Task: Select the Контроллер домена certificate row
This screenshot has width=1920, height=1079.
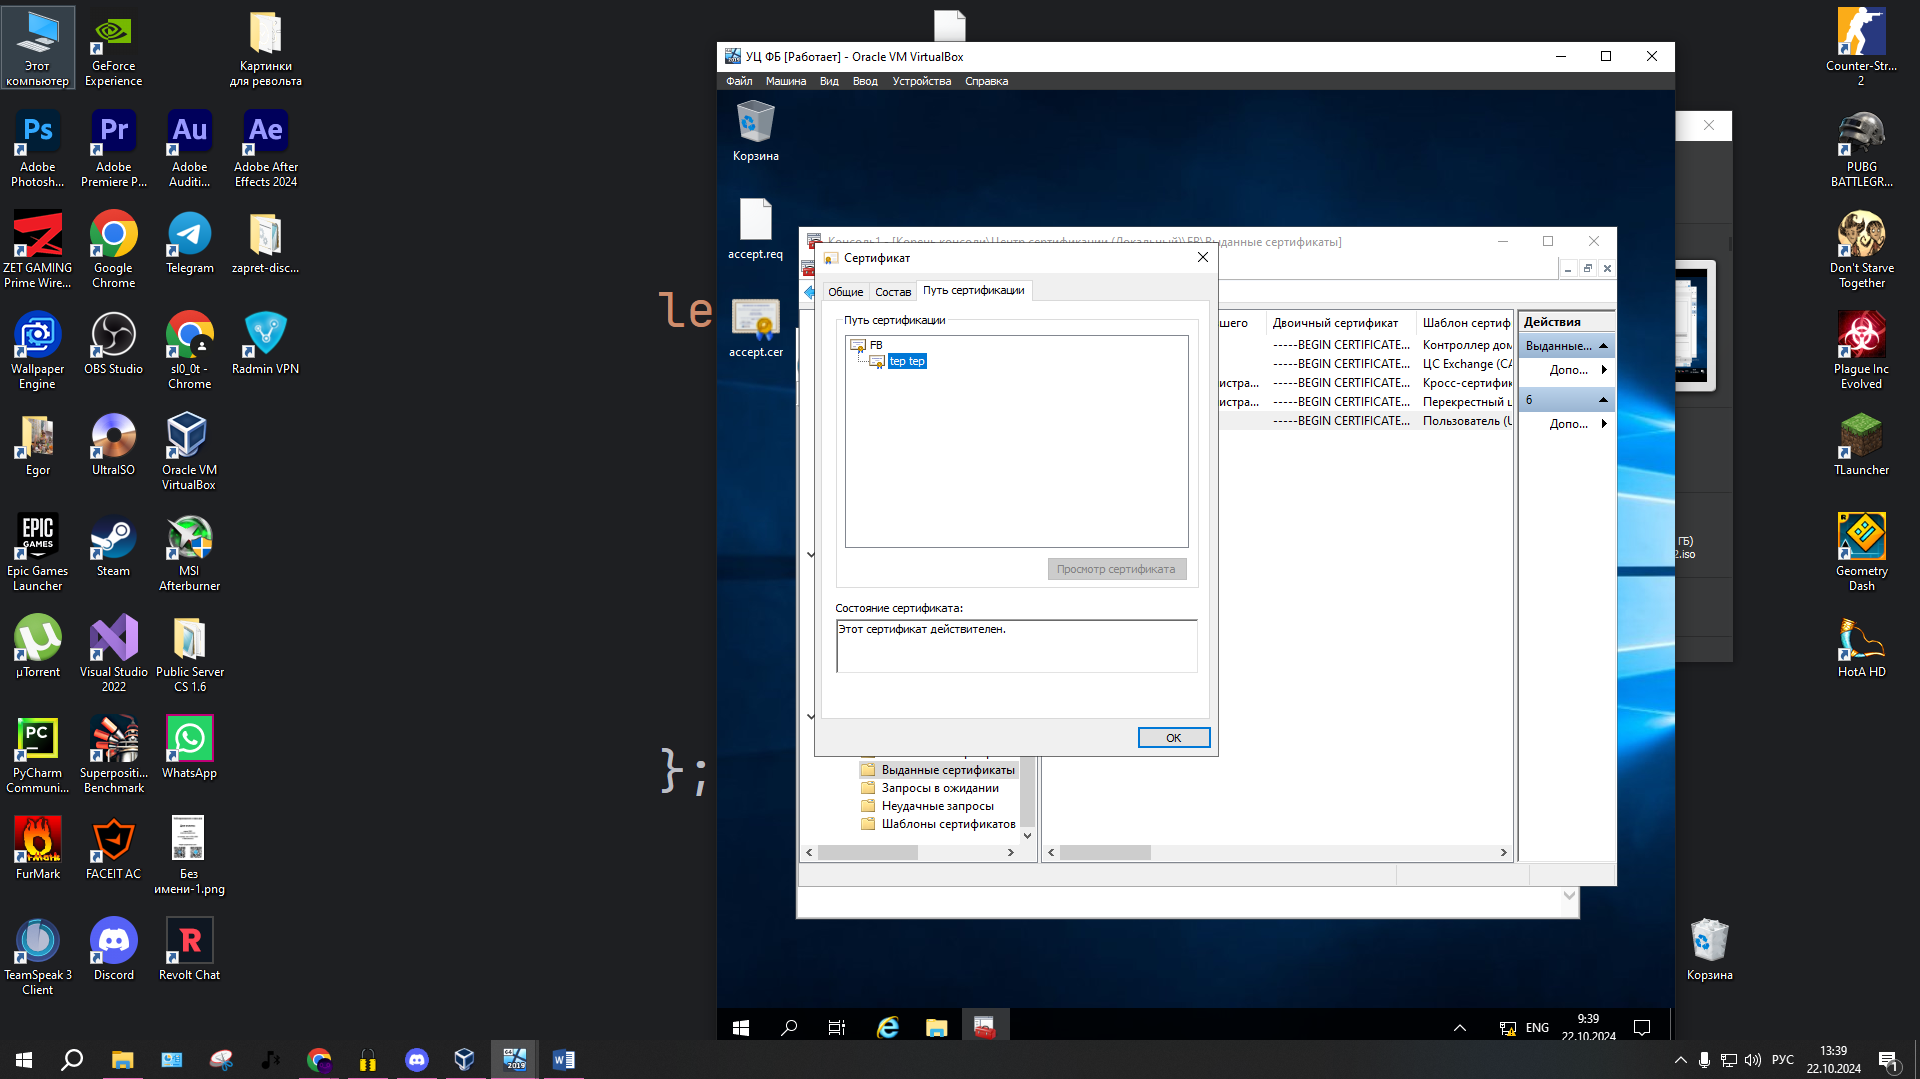Action: [1366, 345]
